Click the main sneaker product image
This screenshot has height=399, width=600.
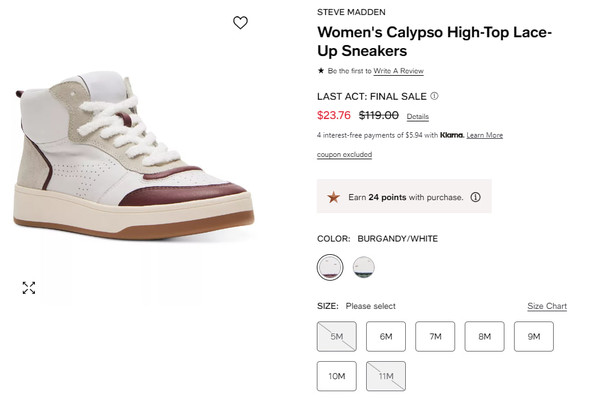[x=134, y=155]
